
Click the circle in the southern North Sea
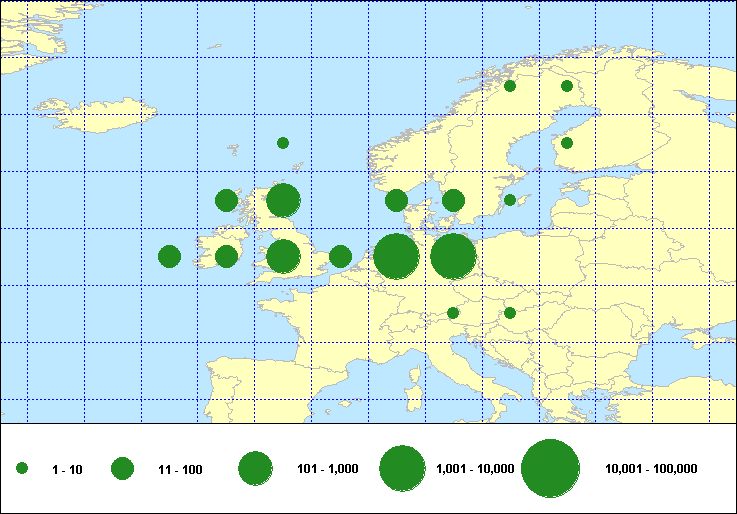[340, 257]
